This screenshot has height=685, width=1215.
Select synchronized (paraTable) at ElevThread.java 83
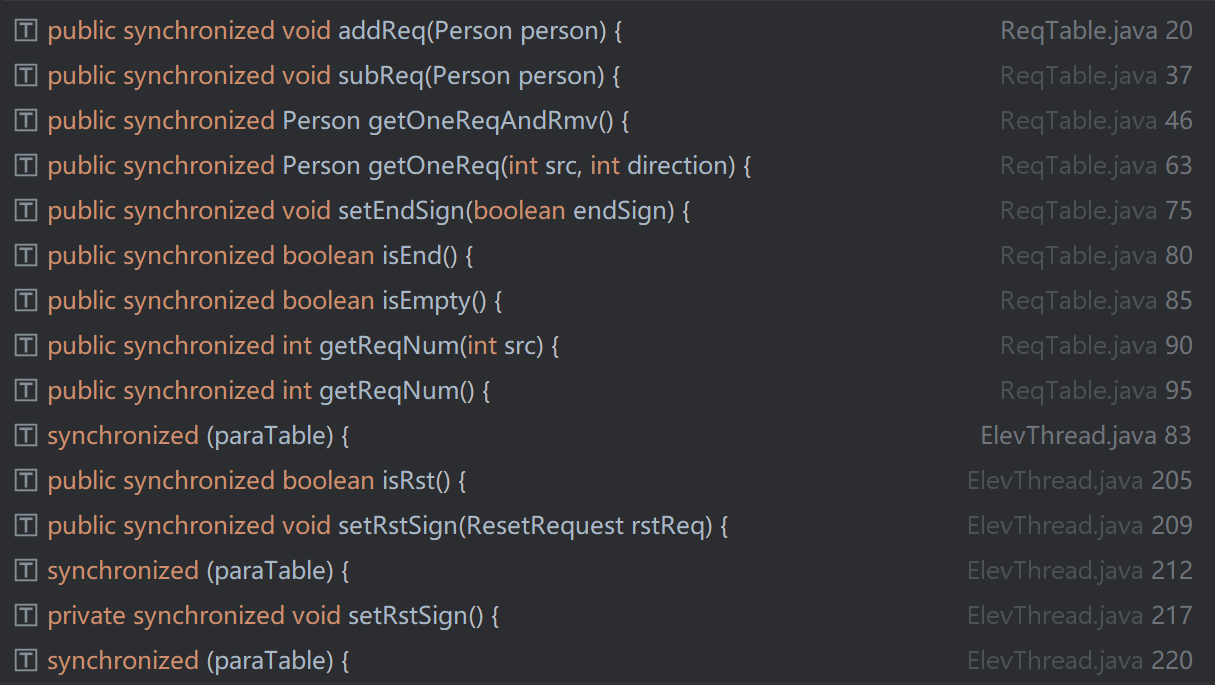pyautogui.click(x=607, y=436)
